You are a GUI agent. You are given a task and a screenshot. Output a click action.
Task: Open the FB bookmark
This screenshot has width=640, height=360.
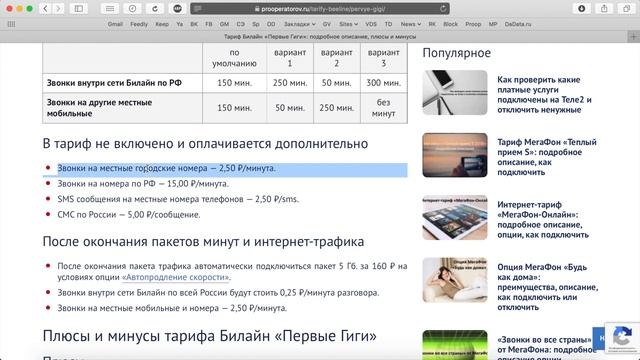coord(209,24)
